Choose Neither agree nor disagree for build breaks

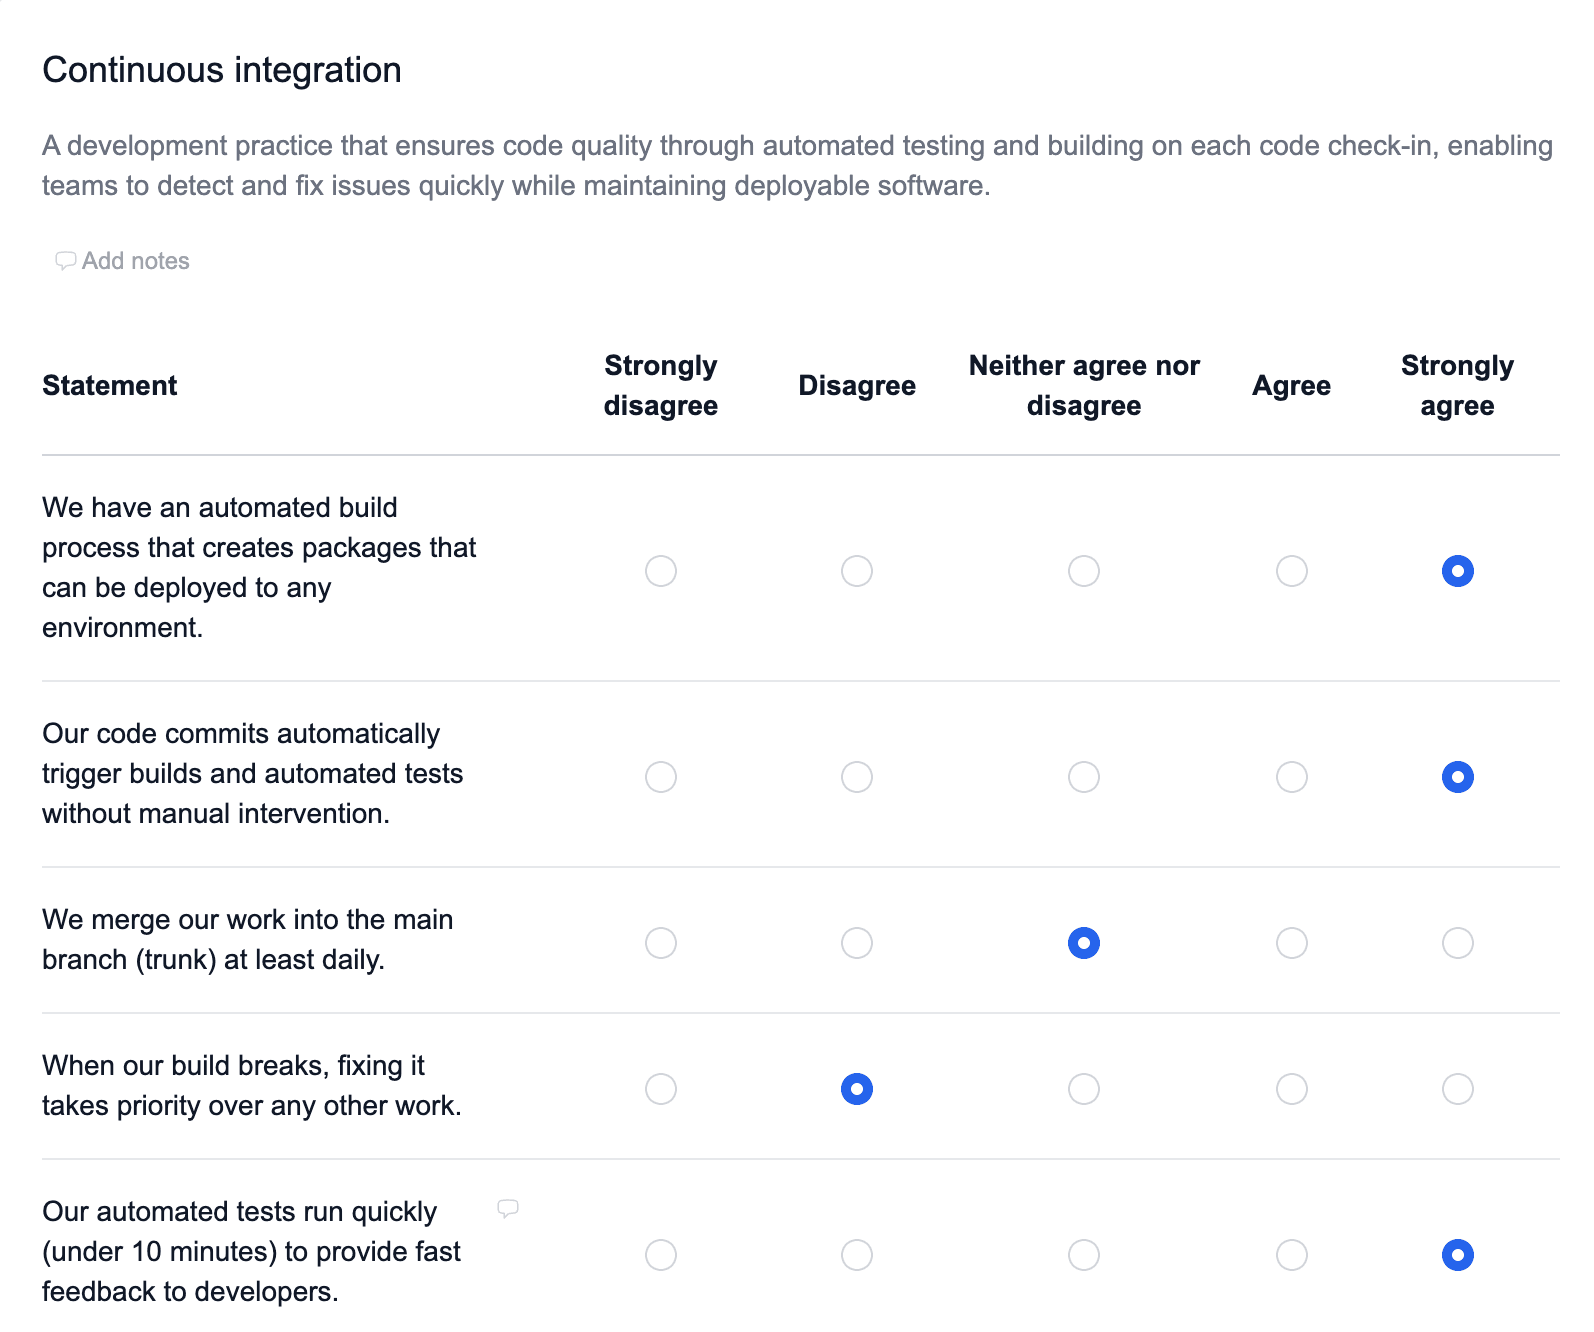(1084, 1089)
